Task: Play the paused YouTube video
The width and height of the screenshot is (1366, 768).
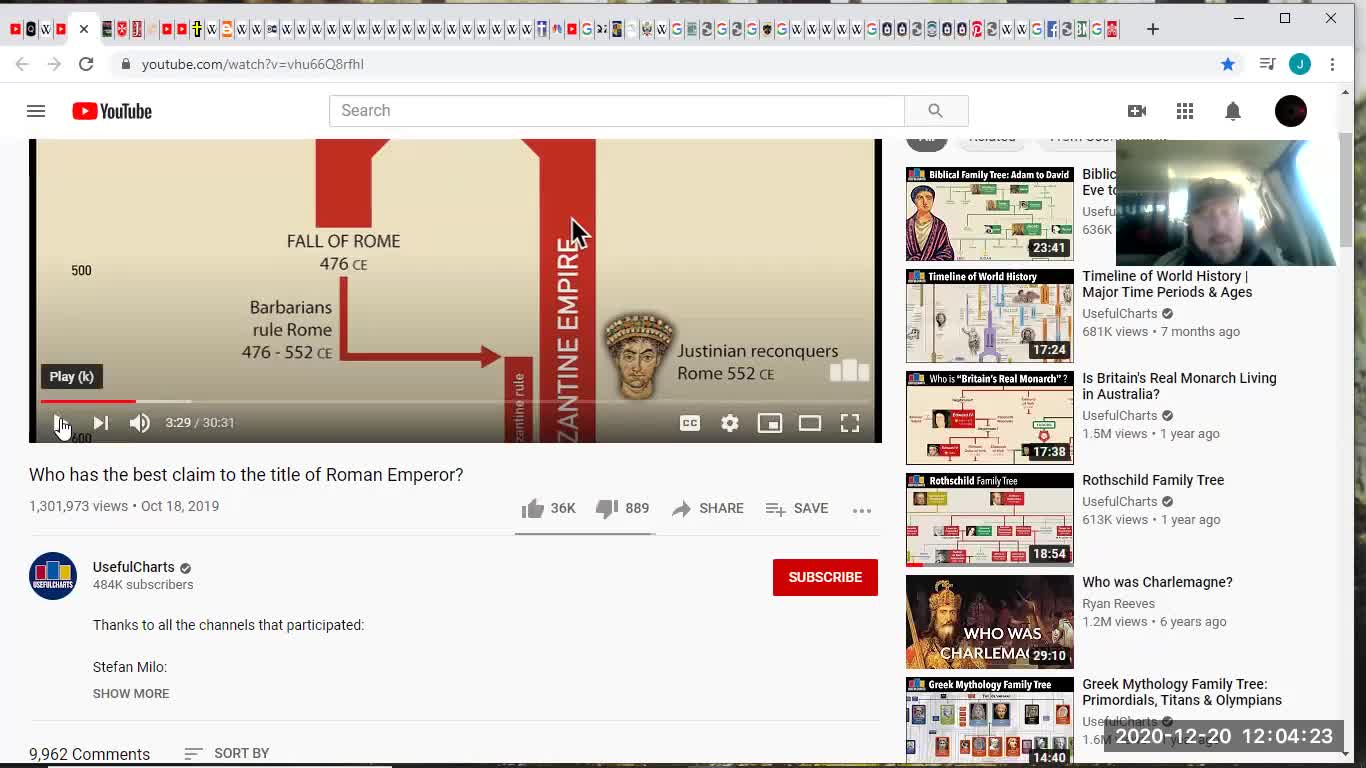Action: 60,423
